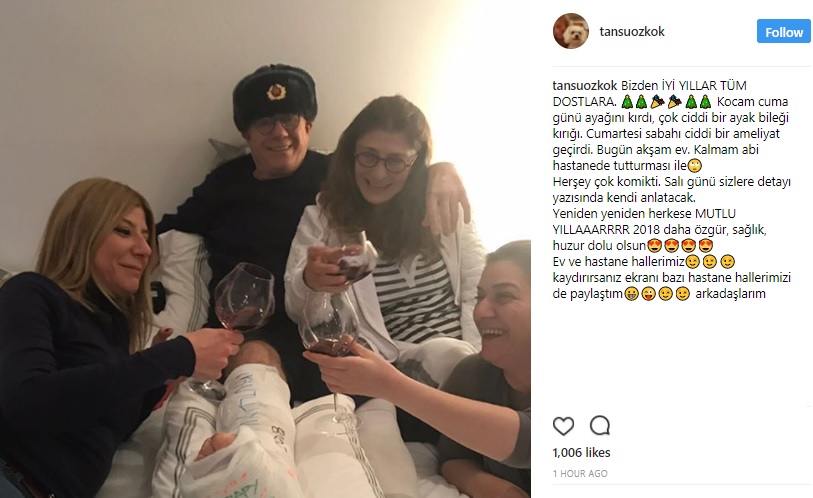Viewport: 813px width, 498px height.
Task: Open comments via the speech bubble icon
Action: (600, 426)
